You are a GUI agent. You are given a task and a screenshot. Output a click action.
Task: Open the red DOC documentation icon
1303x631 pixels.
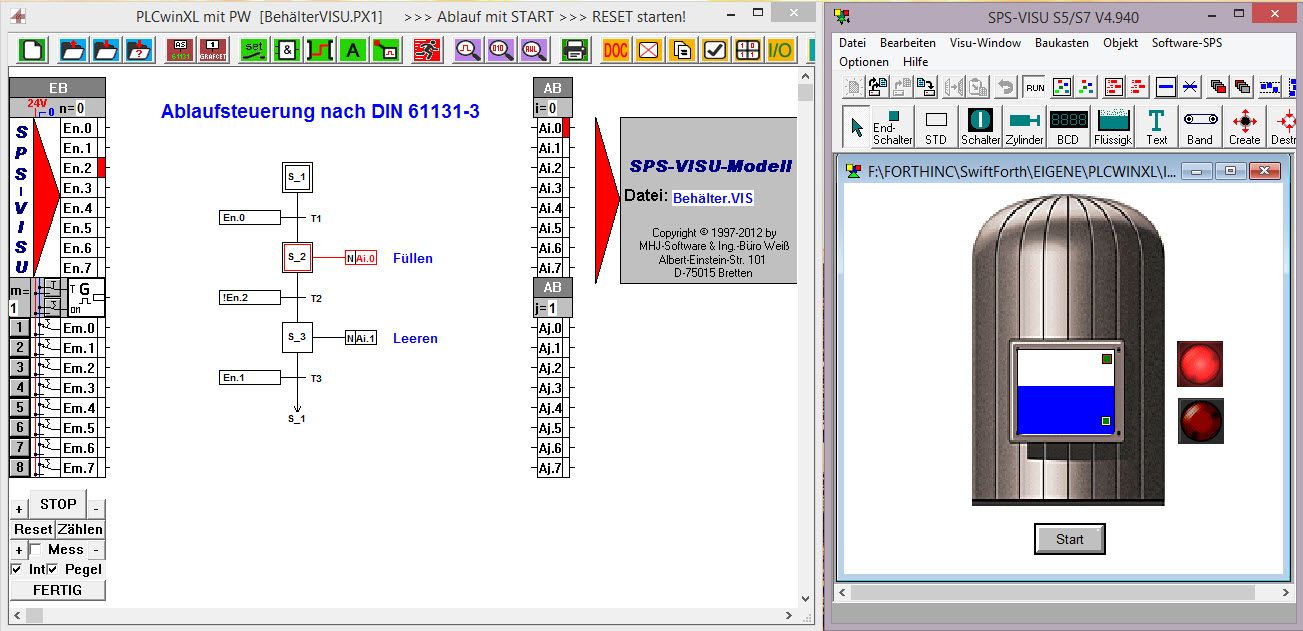pyautogui.click(x=616, y=50)
